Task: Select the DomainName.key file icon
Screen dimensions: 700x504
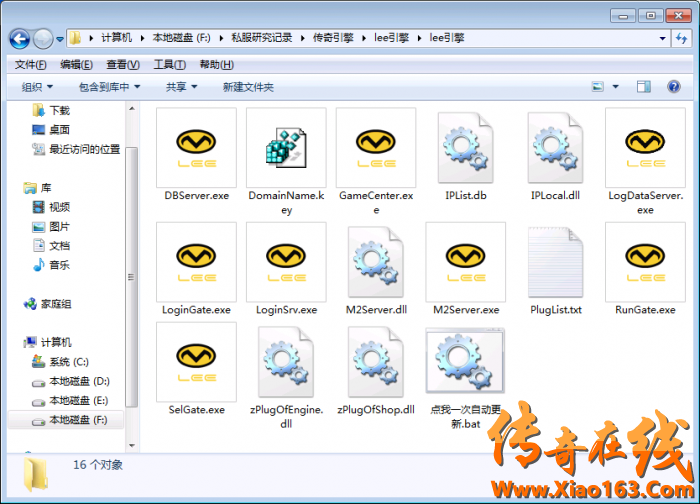Action: click(x=286, y=148)
